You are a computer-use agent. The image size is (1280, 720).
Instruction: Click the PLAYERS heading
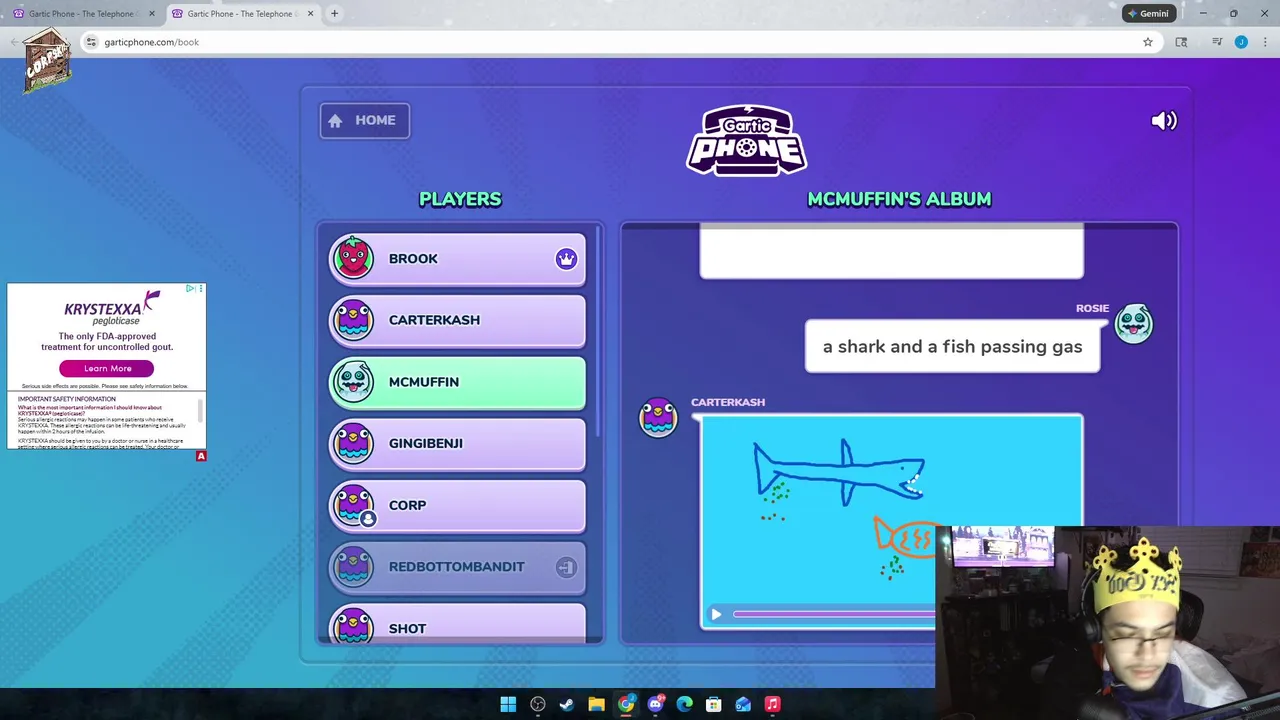pos(460,199)
